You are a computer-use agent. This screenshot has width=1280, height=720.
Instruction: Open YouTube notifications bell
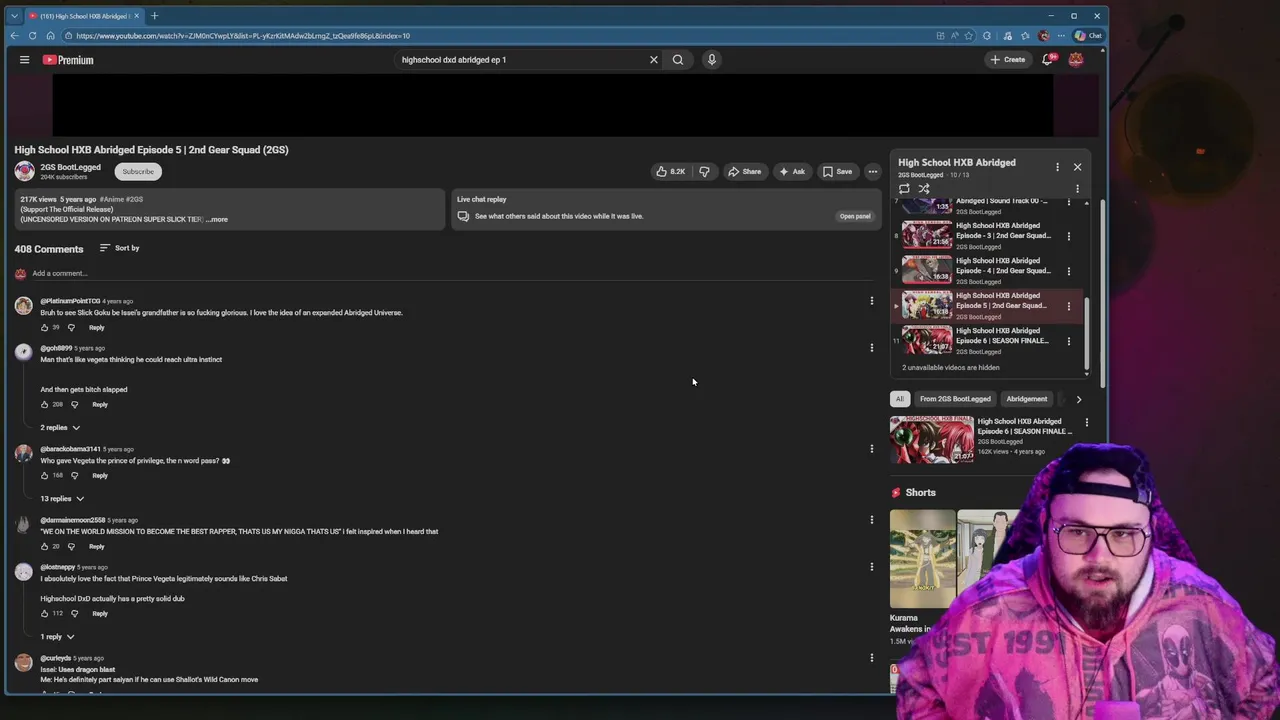point(1048,60)
